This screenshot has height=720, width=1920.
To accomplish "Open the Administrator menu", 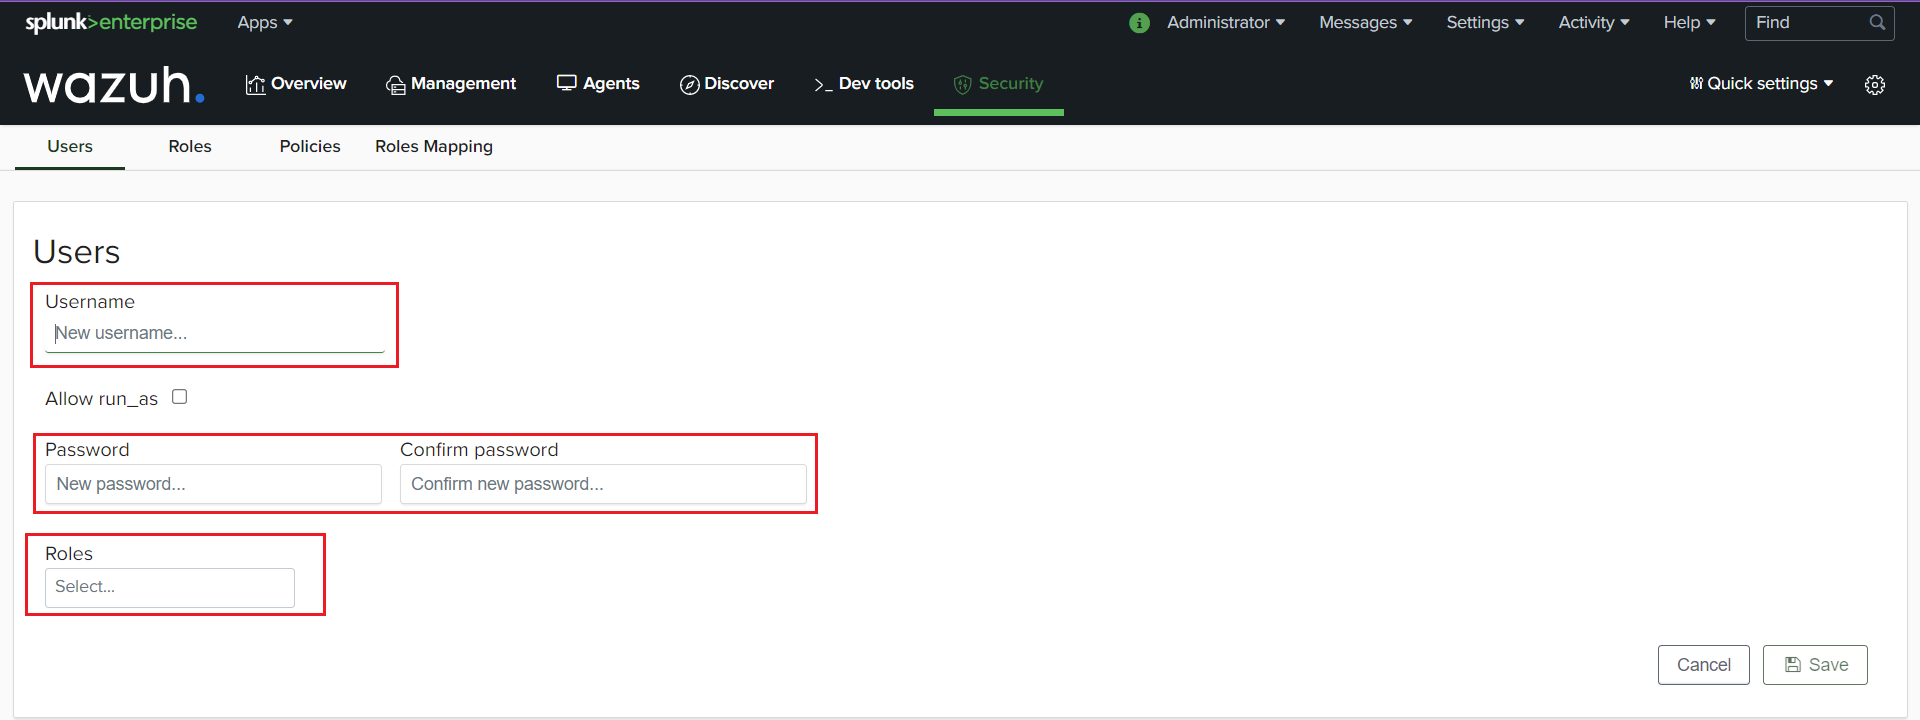I will tap(1226, 22).
